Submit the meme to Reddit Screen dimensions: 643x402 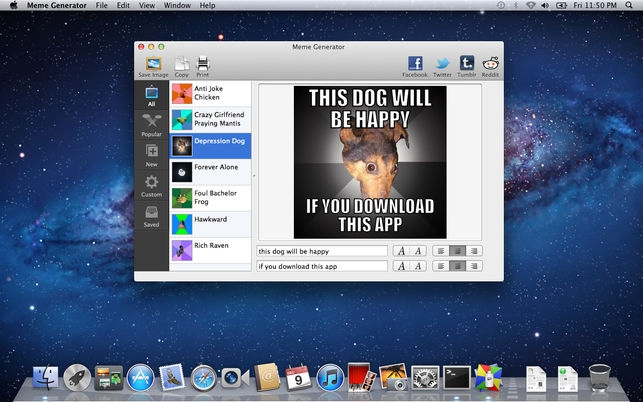490,64
